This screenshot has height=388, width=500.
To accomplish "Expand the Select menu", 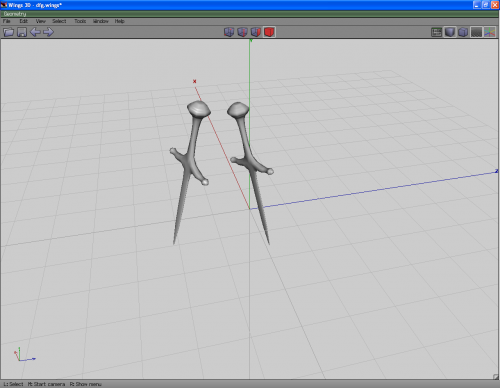I will (x=59, y=21).
